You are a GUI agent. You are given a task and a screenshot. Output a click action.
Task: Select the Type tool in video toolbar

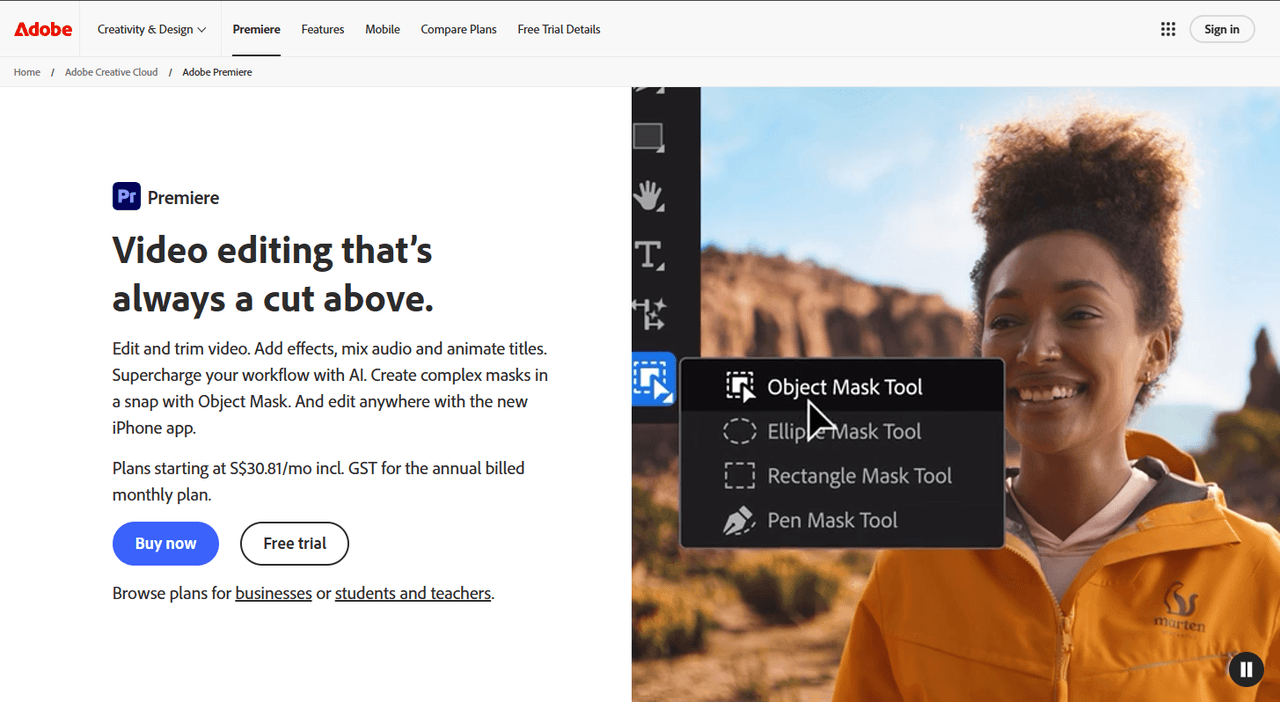(650, 254)
